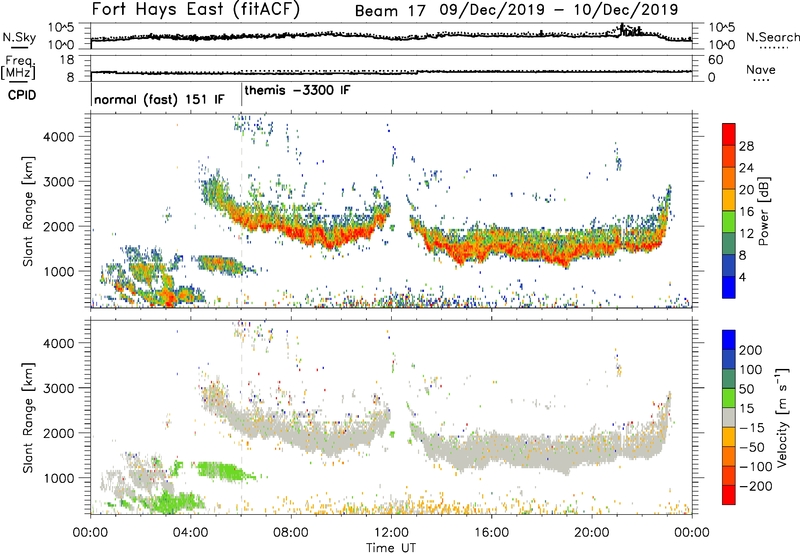This screenshot has width=800, height=554.
Task: Click the "4000" tick of power panel
Action: 58,137
